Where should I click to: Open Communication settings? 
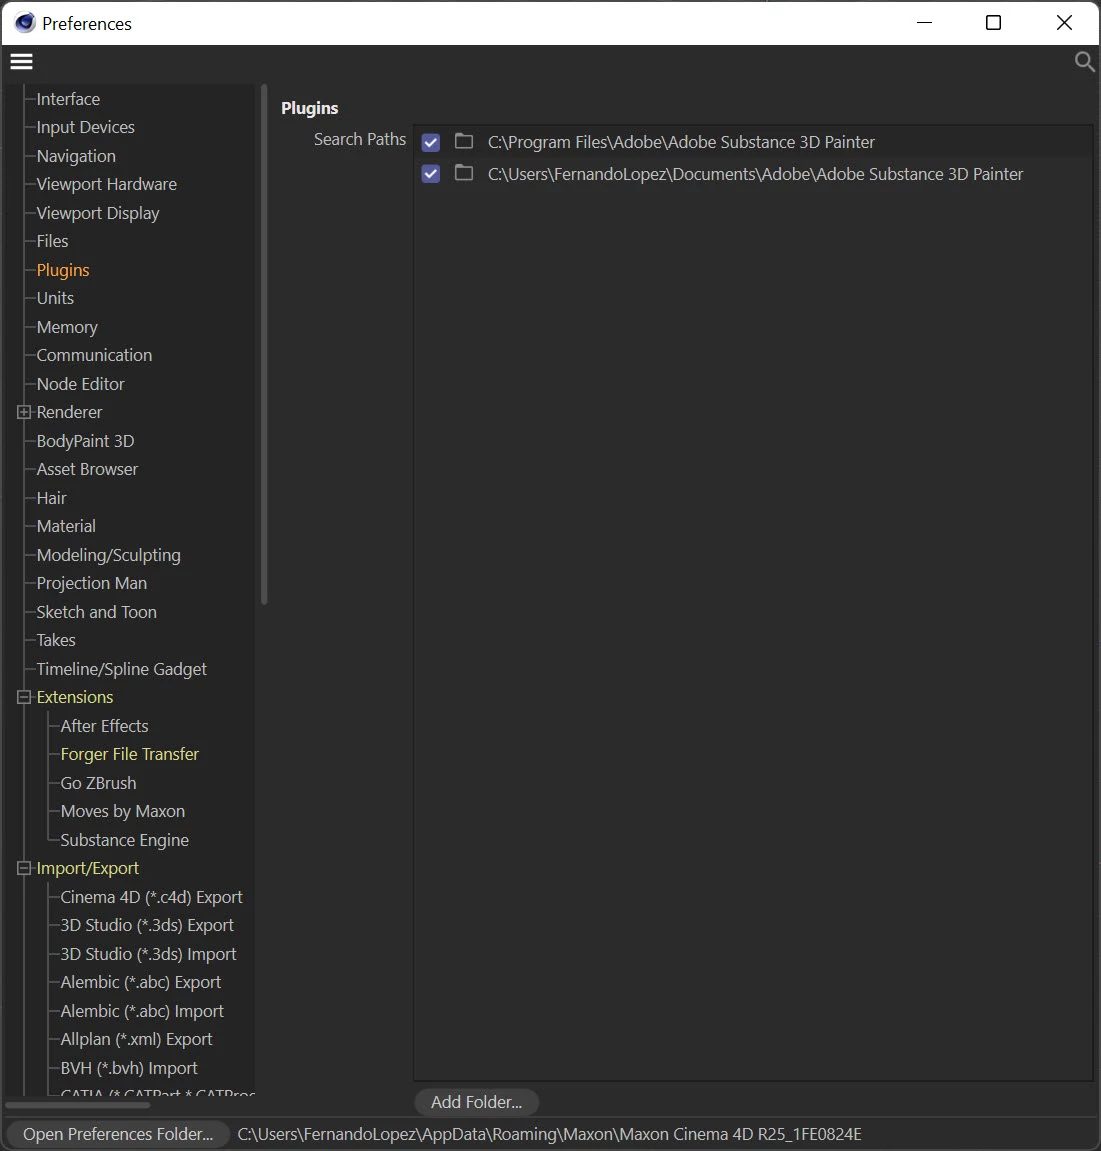click(95, 355)
